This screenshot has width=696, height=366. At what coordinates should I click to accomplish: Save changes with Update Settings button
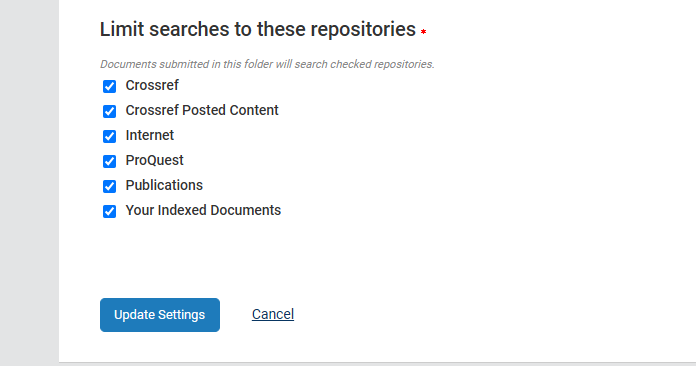160,315
